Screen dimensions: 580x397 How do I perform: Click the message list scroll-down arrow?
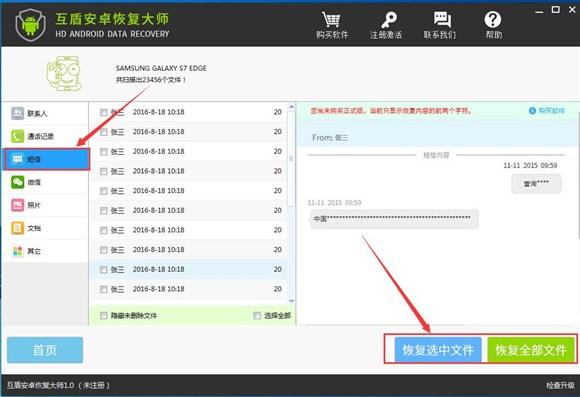291,301
